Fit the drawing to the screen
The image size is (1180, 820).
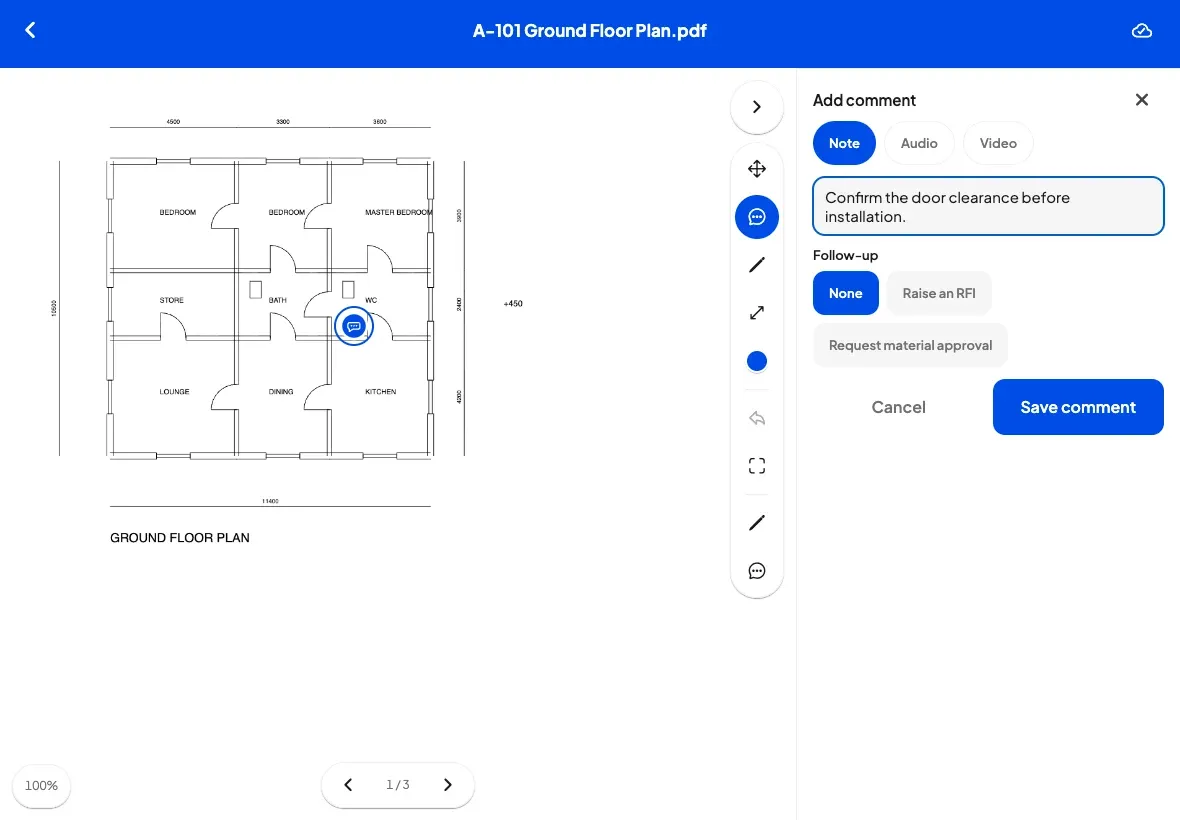point(757,466)
